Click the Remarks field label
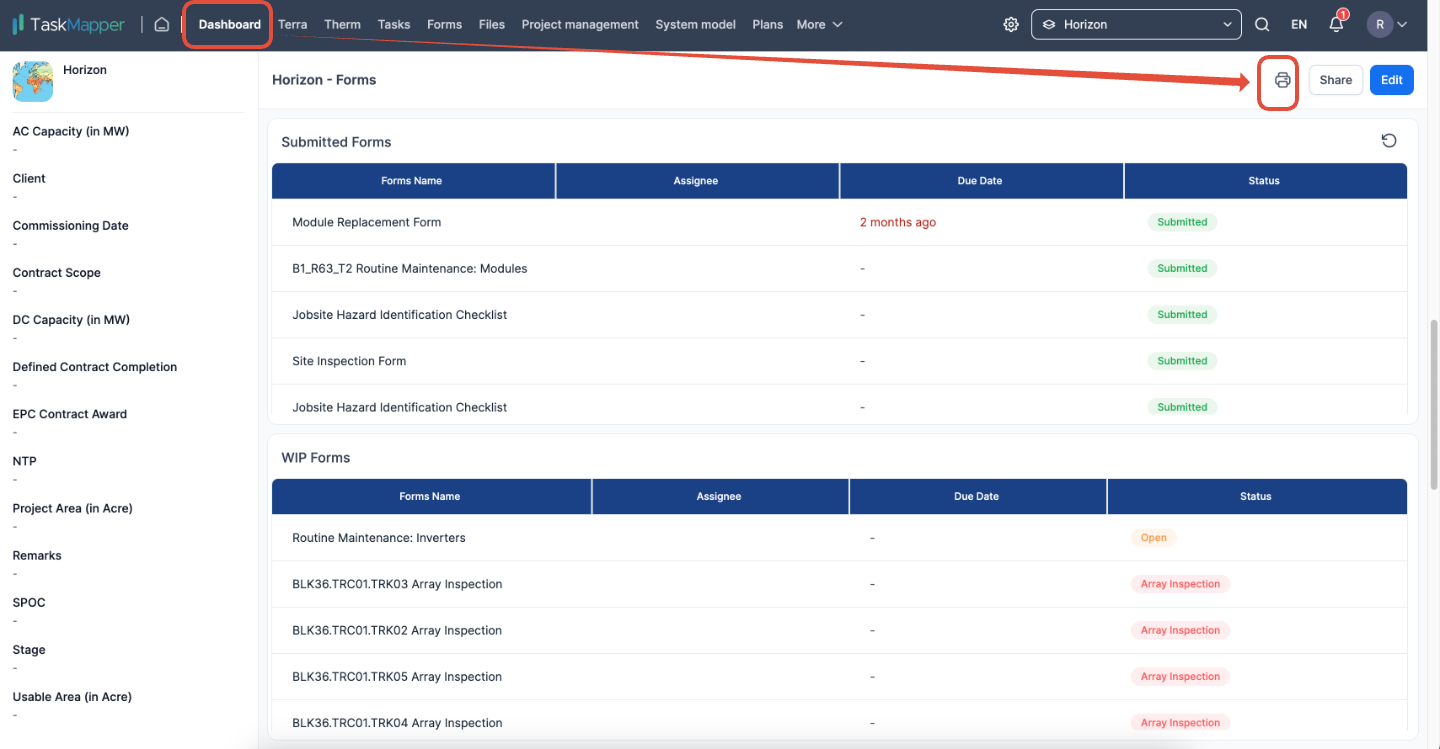 coord(37,555)
